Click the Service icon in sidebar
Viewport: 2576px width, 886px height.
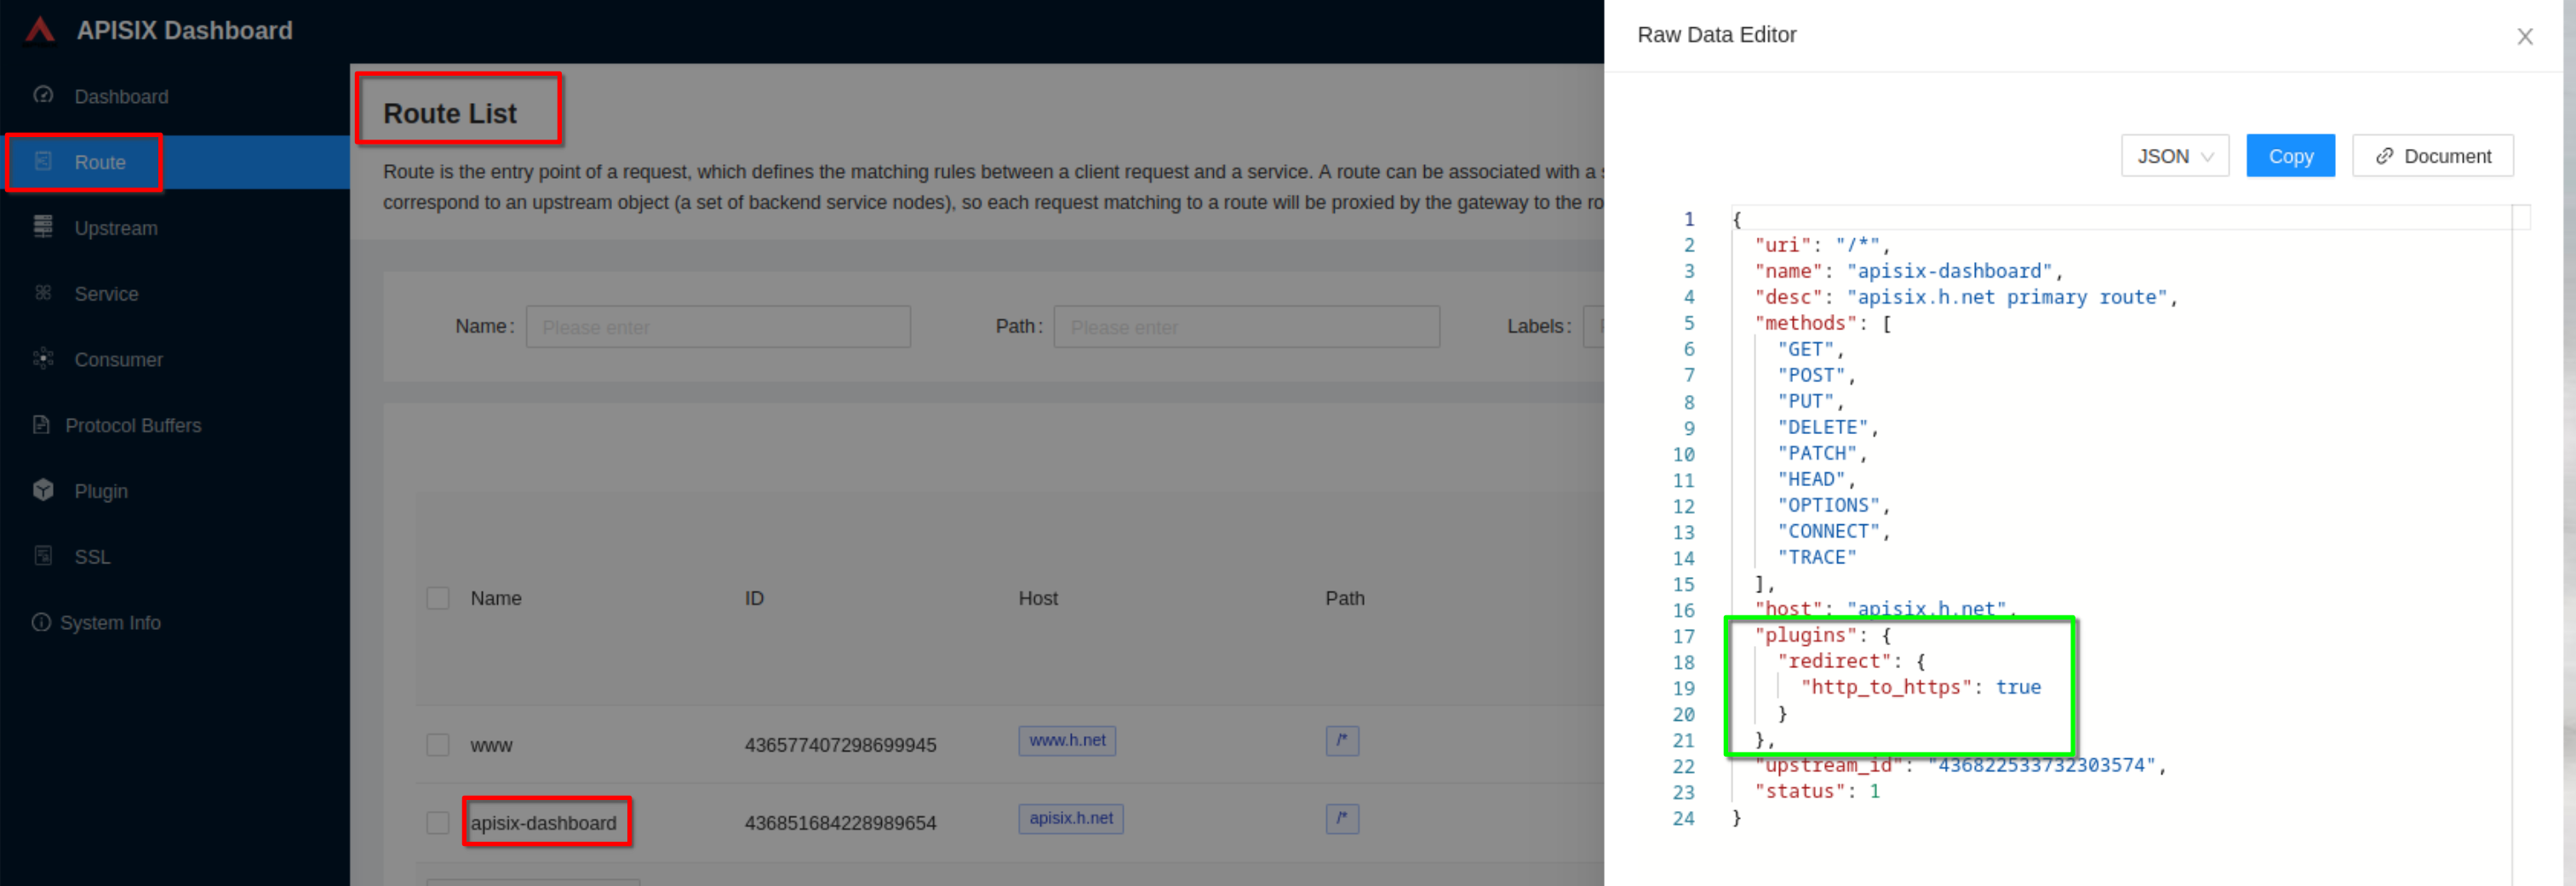43,293
